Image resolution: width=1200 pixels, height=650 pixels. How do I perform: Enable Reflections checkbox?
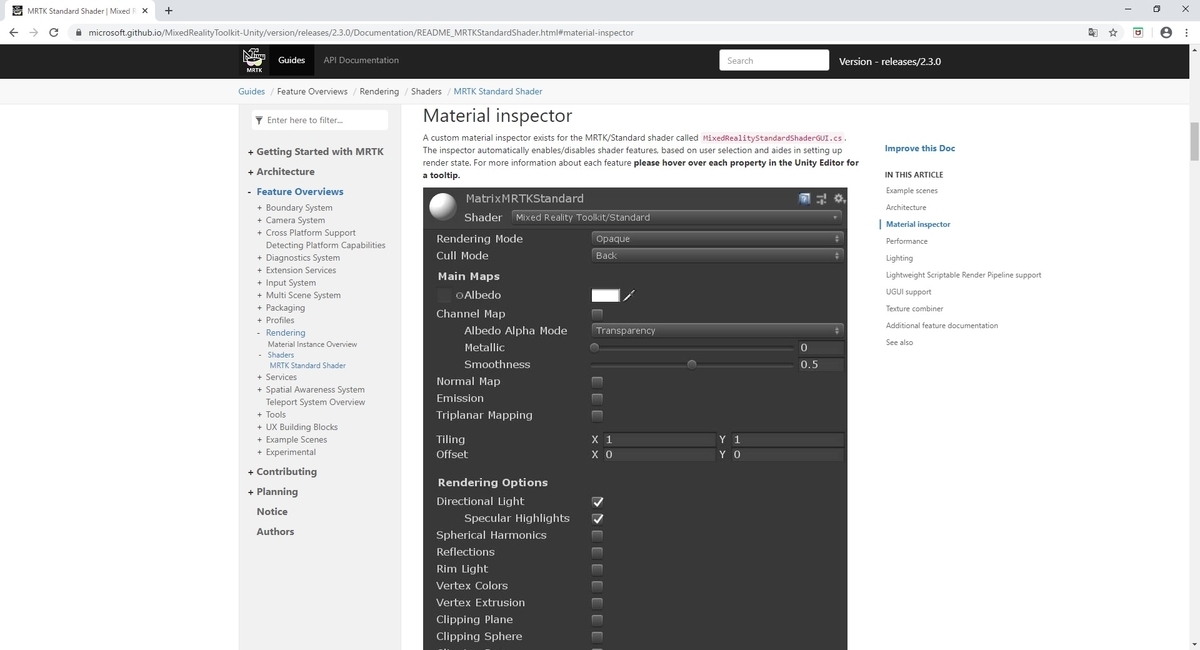597,552
